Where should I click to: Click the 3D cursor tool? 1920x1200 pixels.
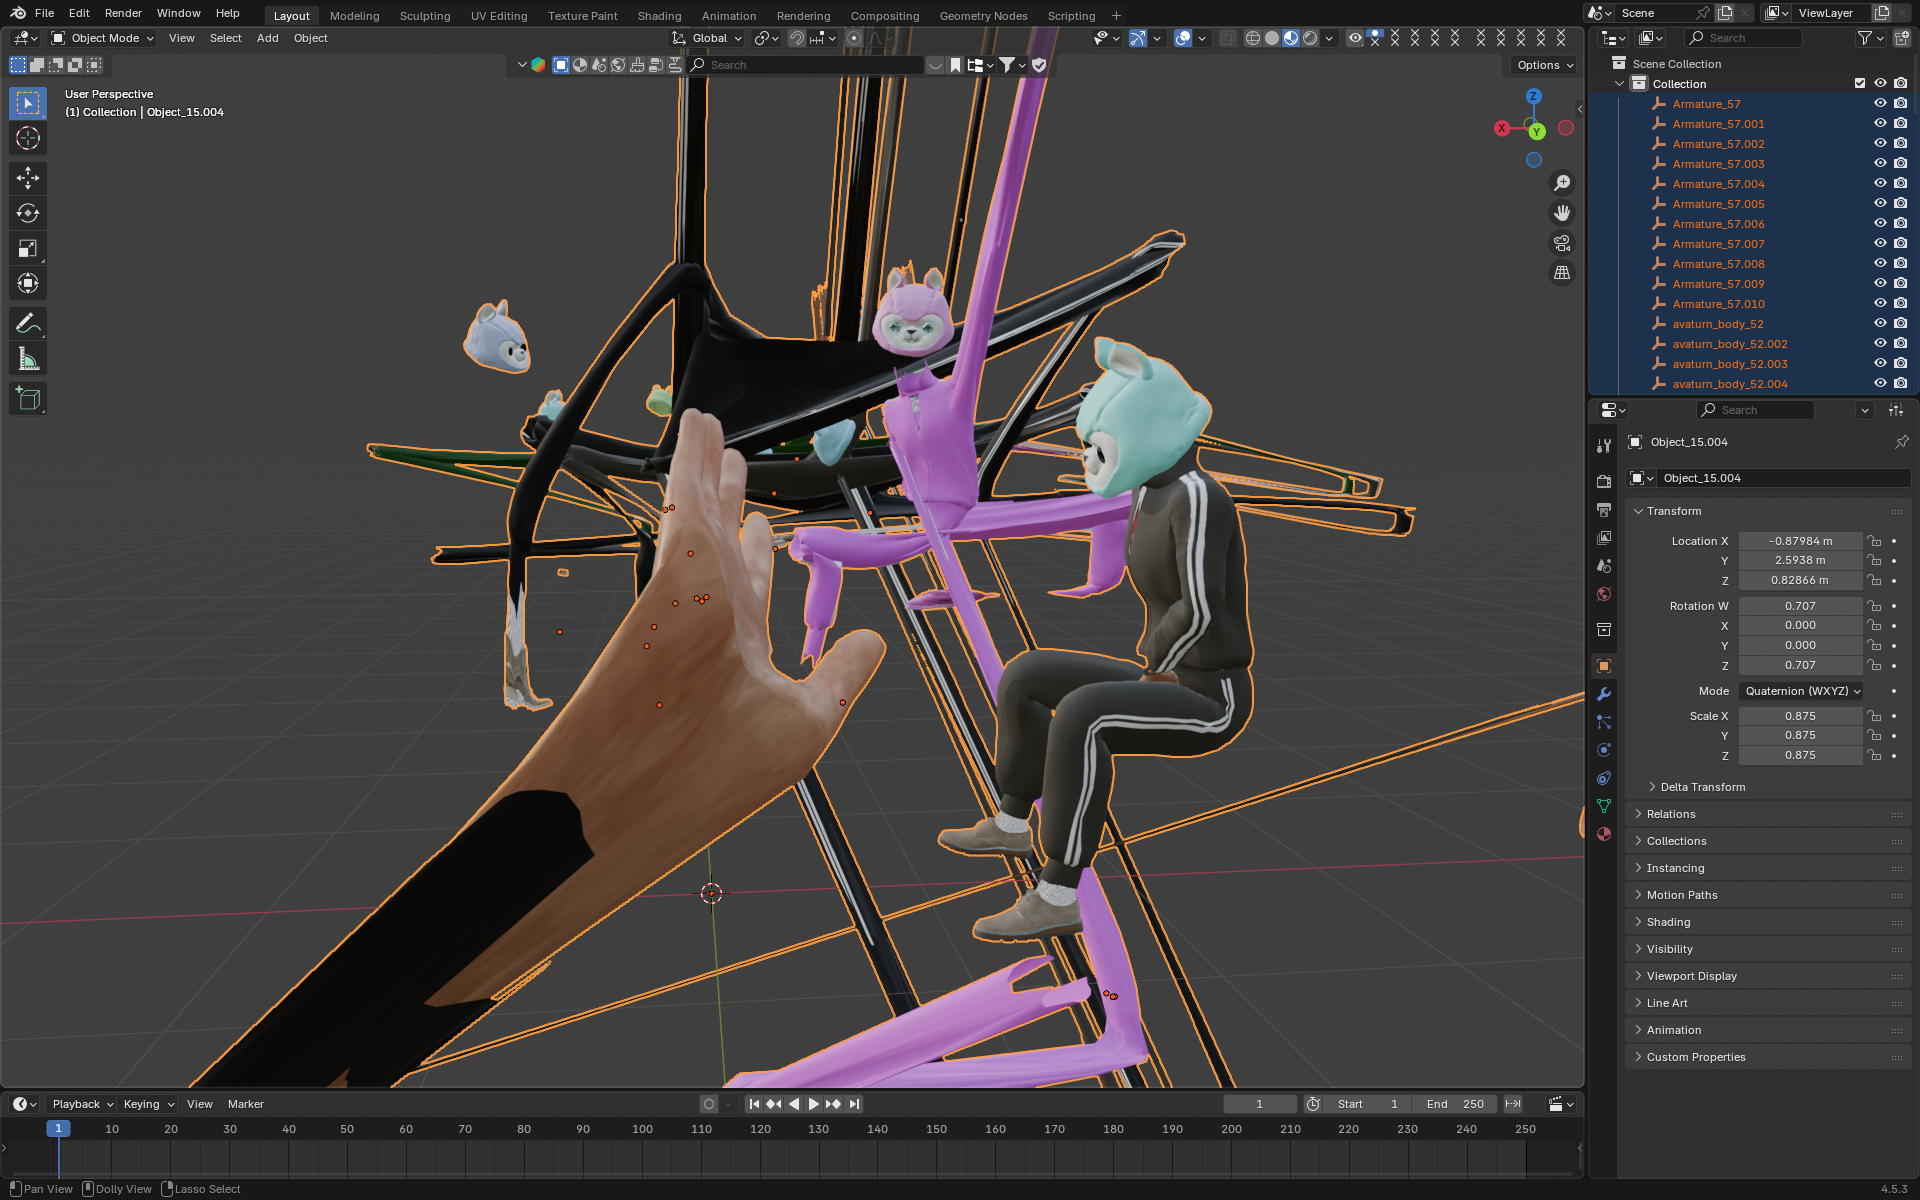point(27,138)
